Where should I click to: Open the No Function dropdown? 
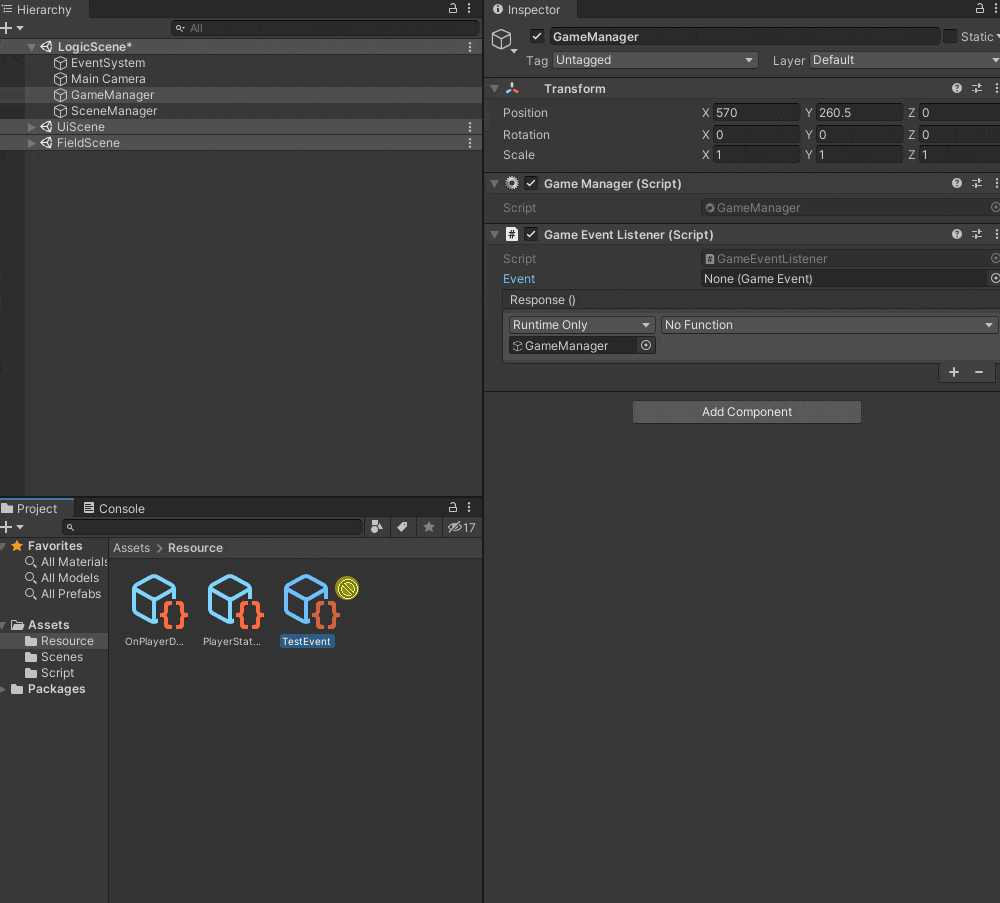(829, 325)
